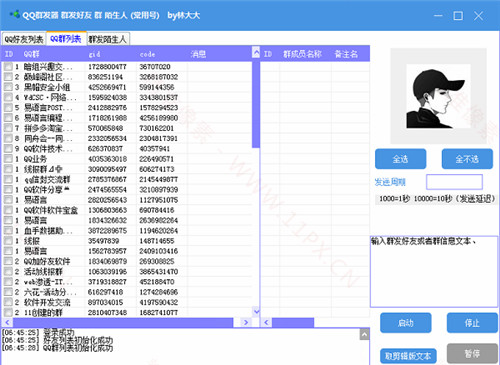This screenshot has height=365, width=500.
Task: Click the log panel scroll-up arrow
Action: click(364, 334)
